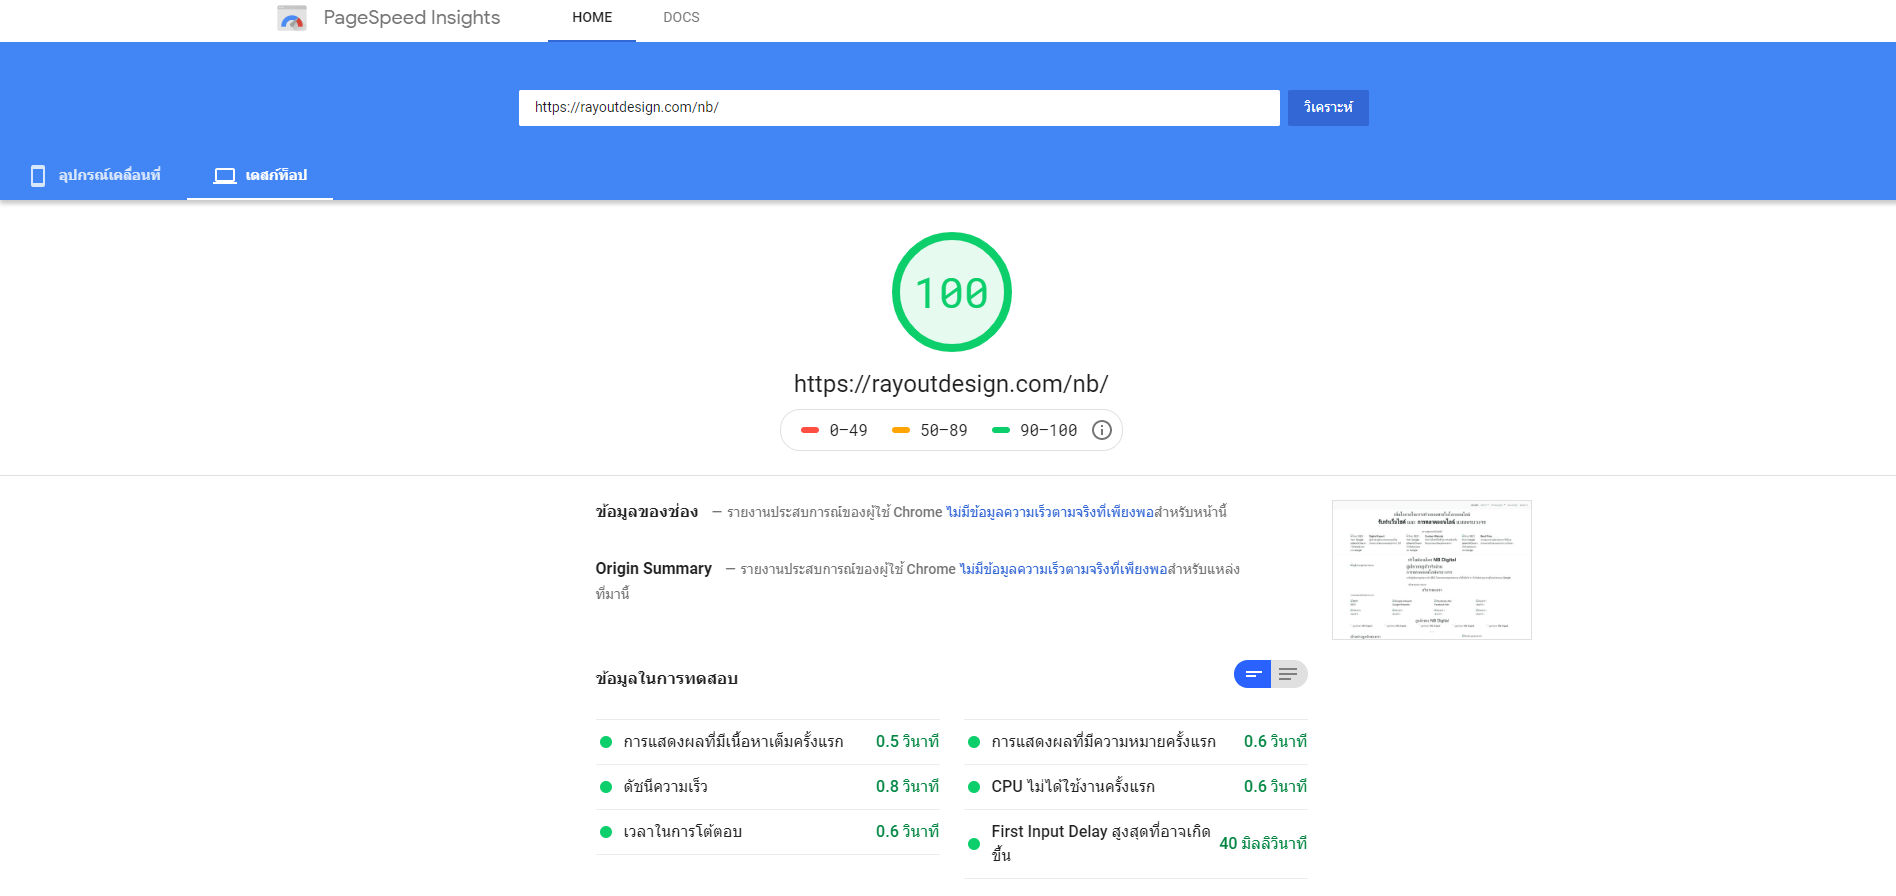The image size is (1896, 896).
Task: Expand the First Input Delay metric row
Action: (x=1135, y=843)
